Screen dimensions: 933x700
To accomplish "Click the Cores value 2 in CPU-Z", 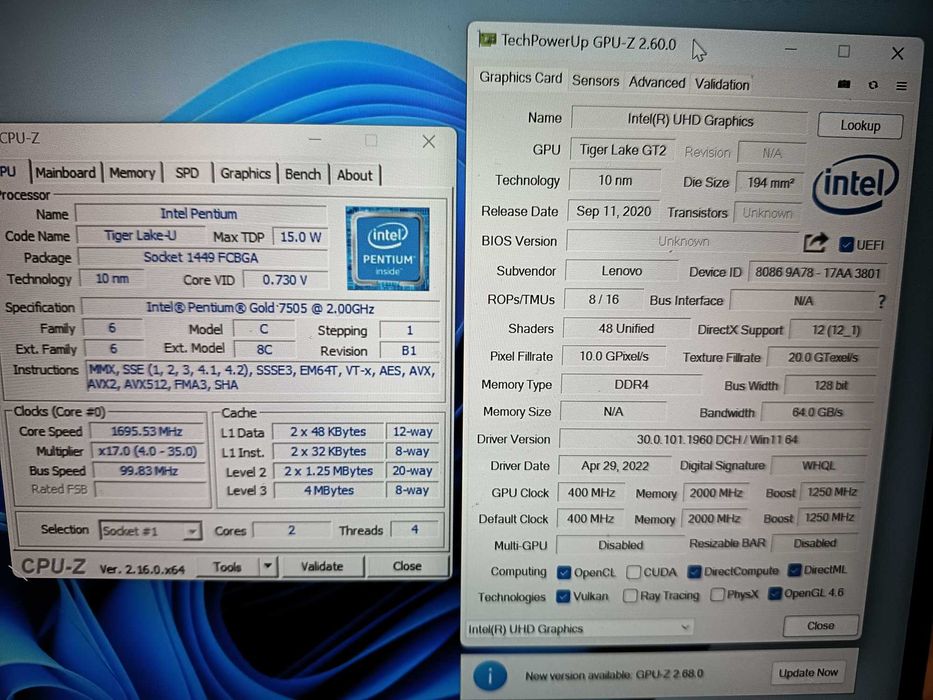I will point(292,530).
